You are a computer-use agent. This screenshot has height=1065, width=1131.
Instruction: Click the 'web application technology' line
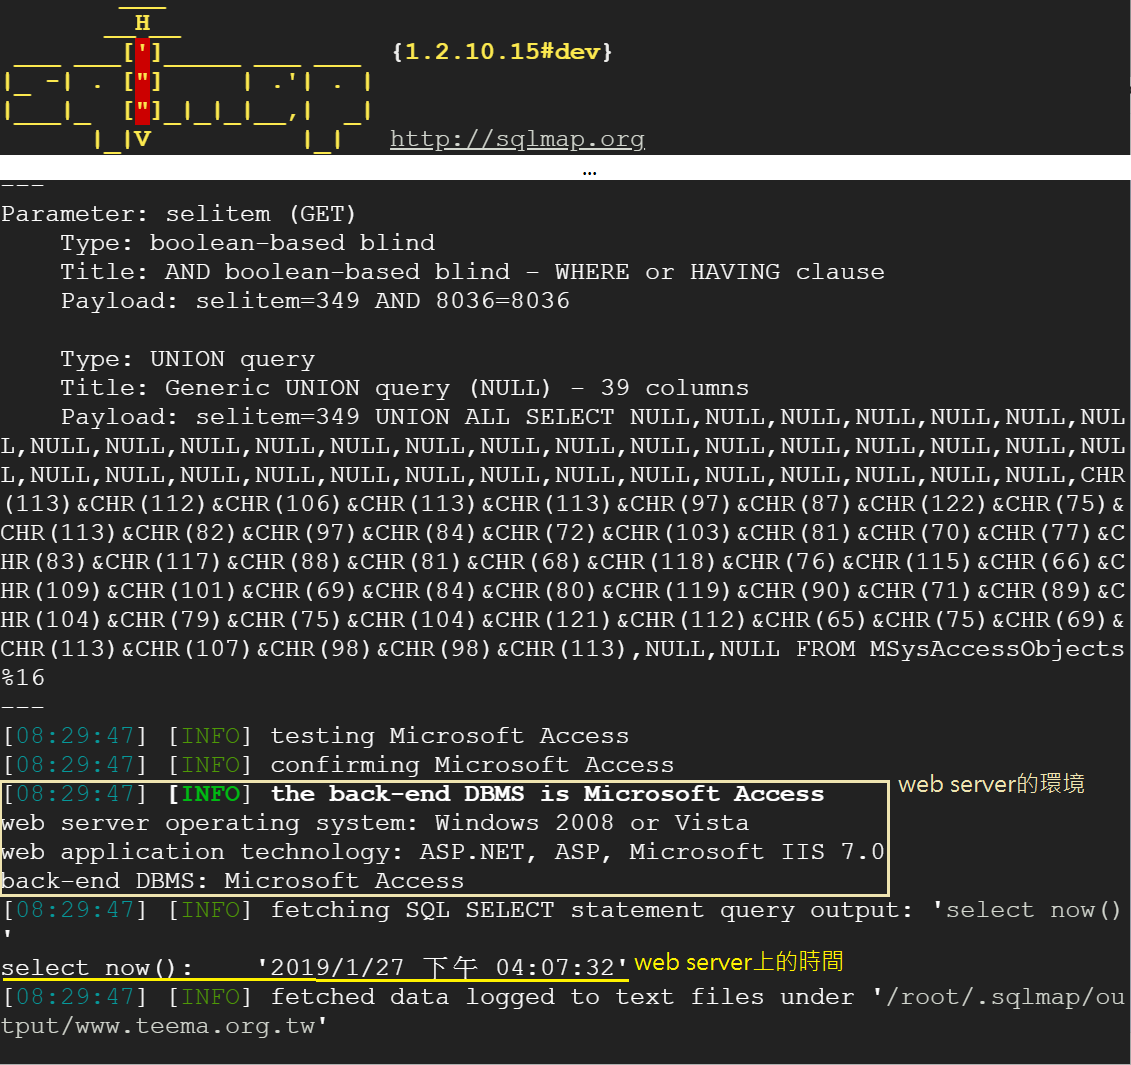coord(443,851)
